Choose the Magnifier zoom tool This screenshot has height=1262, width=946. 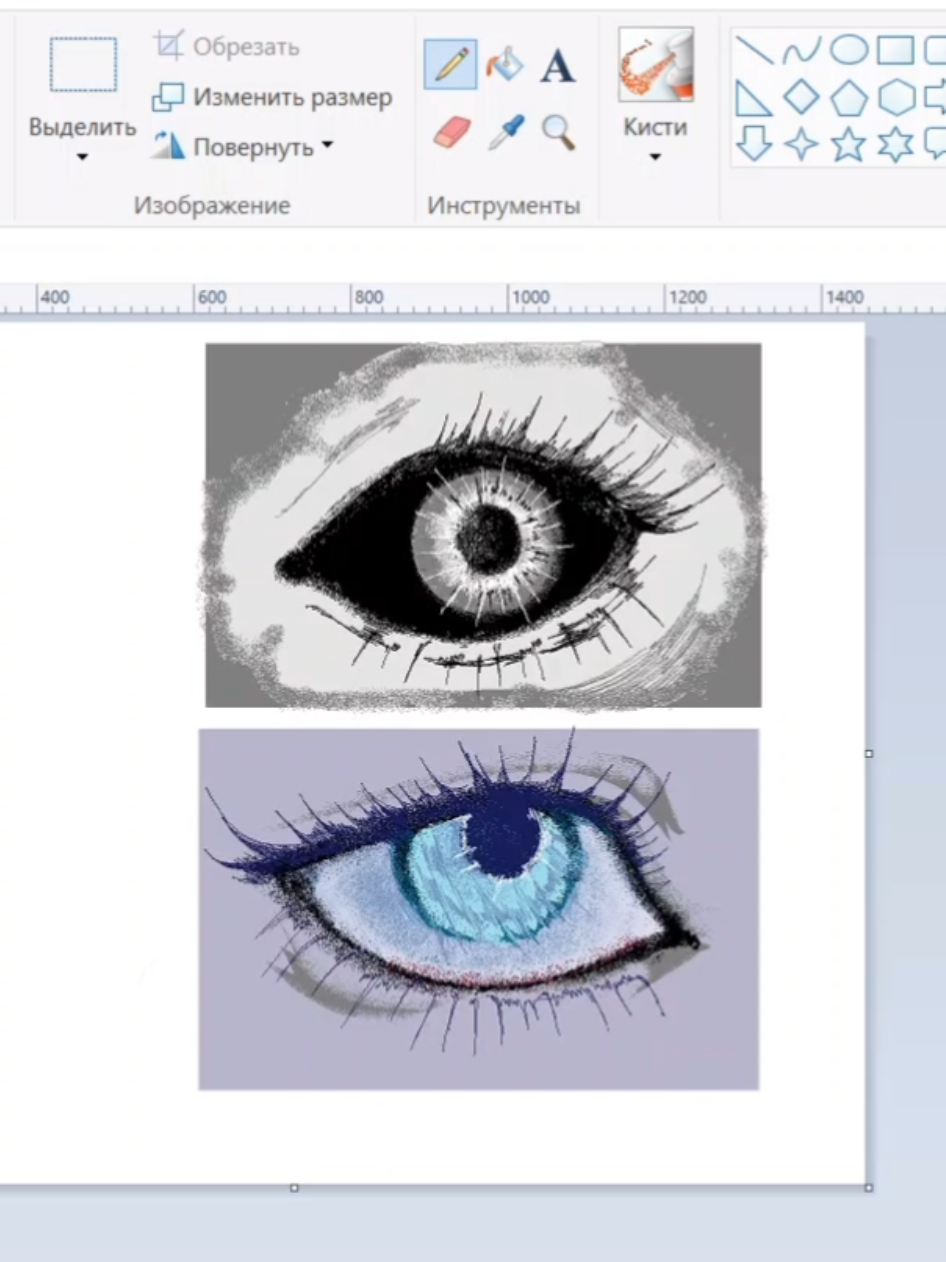[x=558, y=131]
